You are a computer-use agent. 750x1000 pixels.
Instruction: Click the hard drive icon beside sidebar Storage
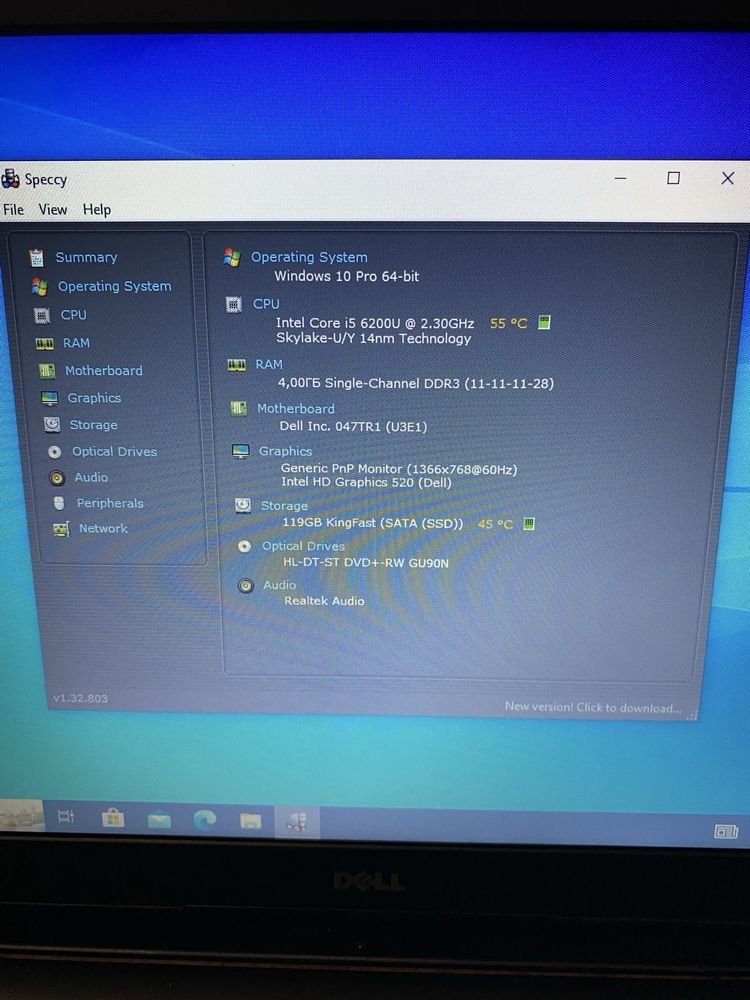52,425
